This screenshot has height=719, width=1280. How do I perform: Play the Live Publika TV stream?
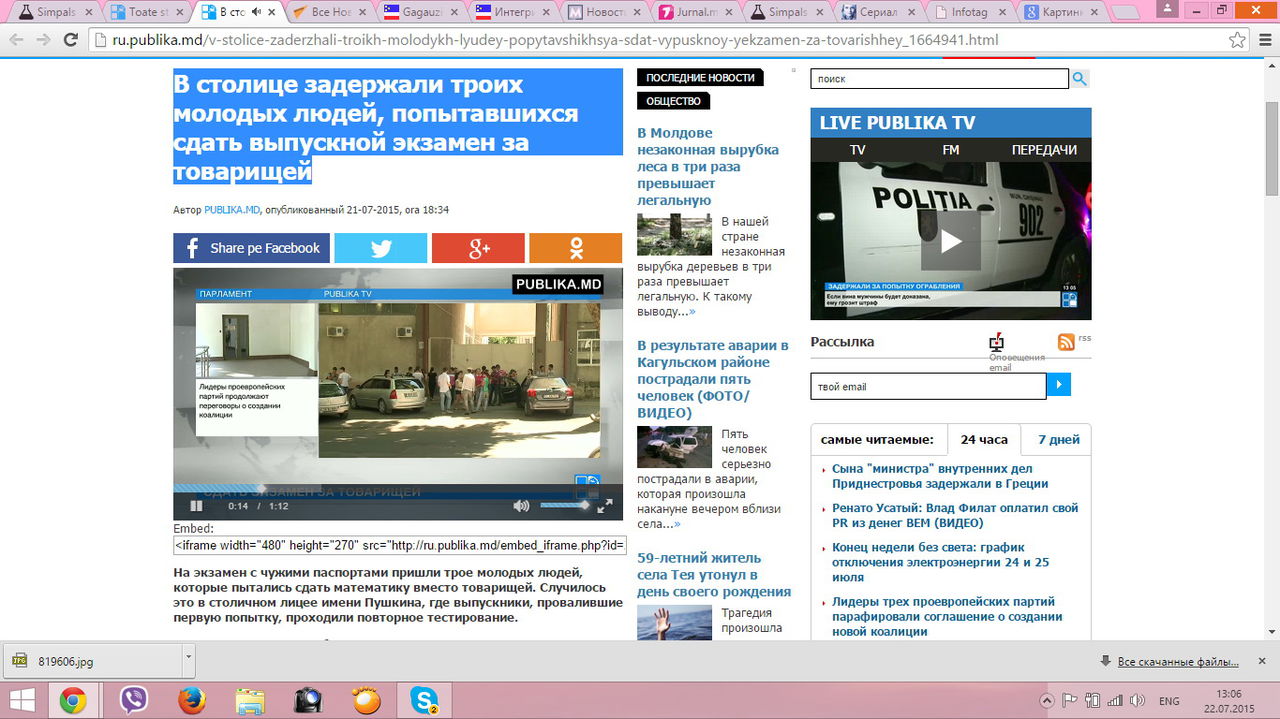coord(951,241)
